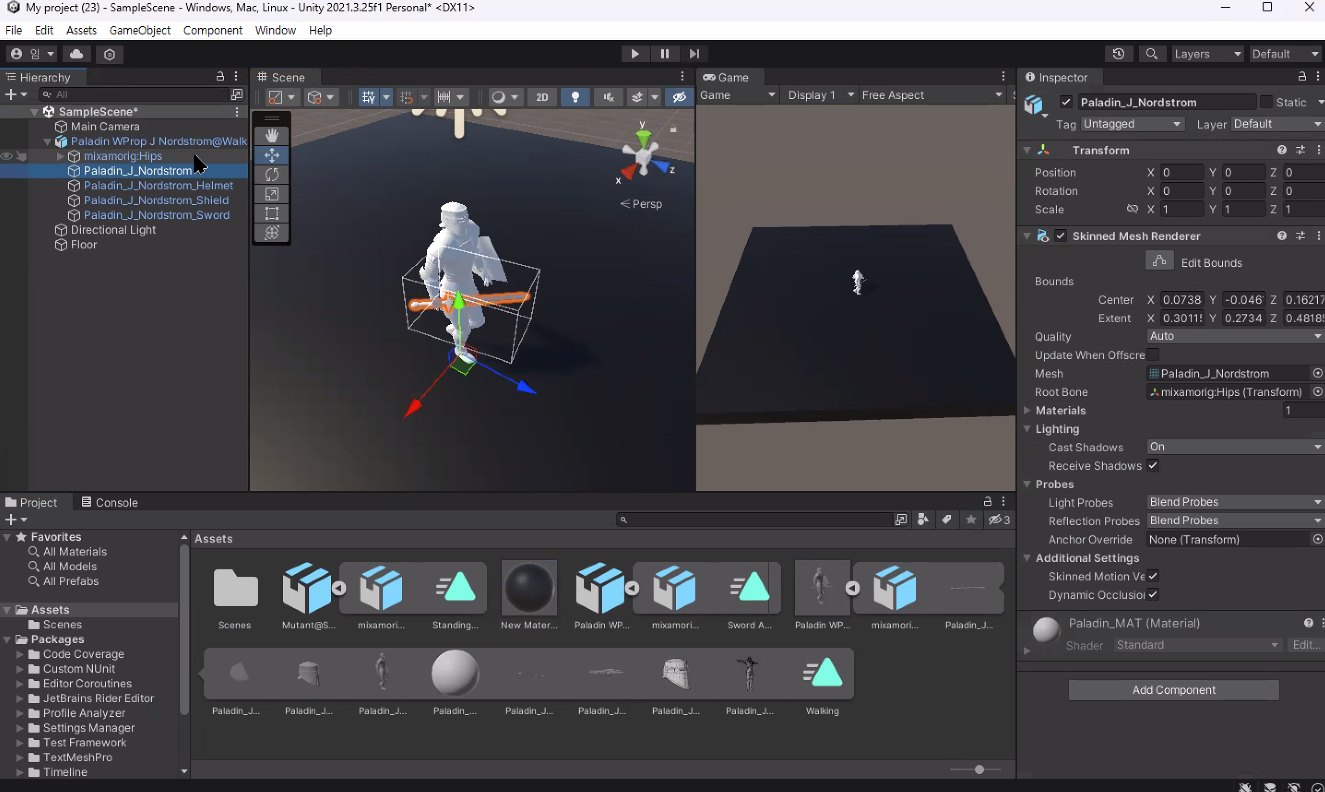The image size is (1325, 792).
Task: Toggle scene lighting bulb icon
Action: point(575,97)
